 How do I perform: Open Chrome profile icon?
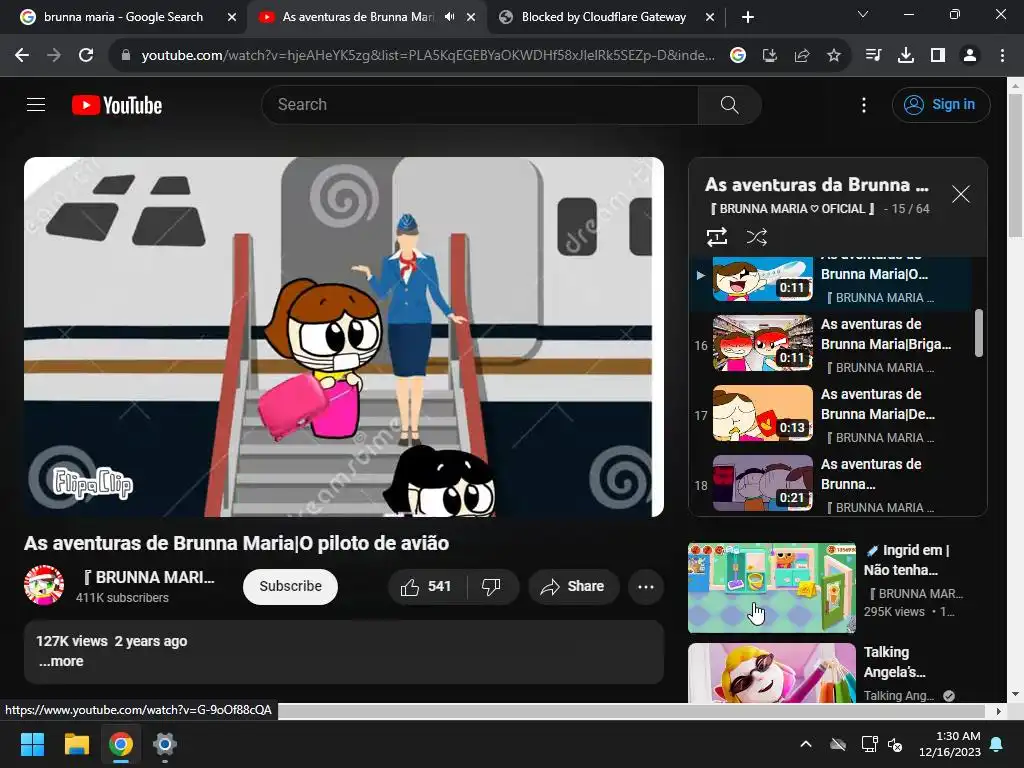click(970, 56)
